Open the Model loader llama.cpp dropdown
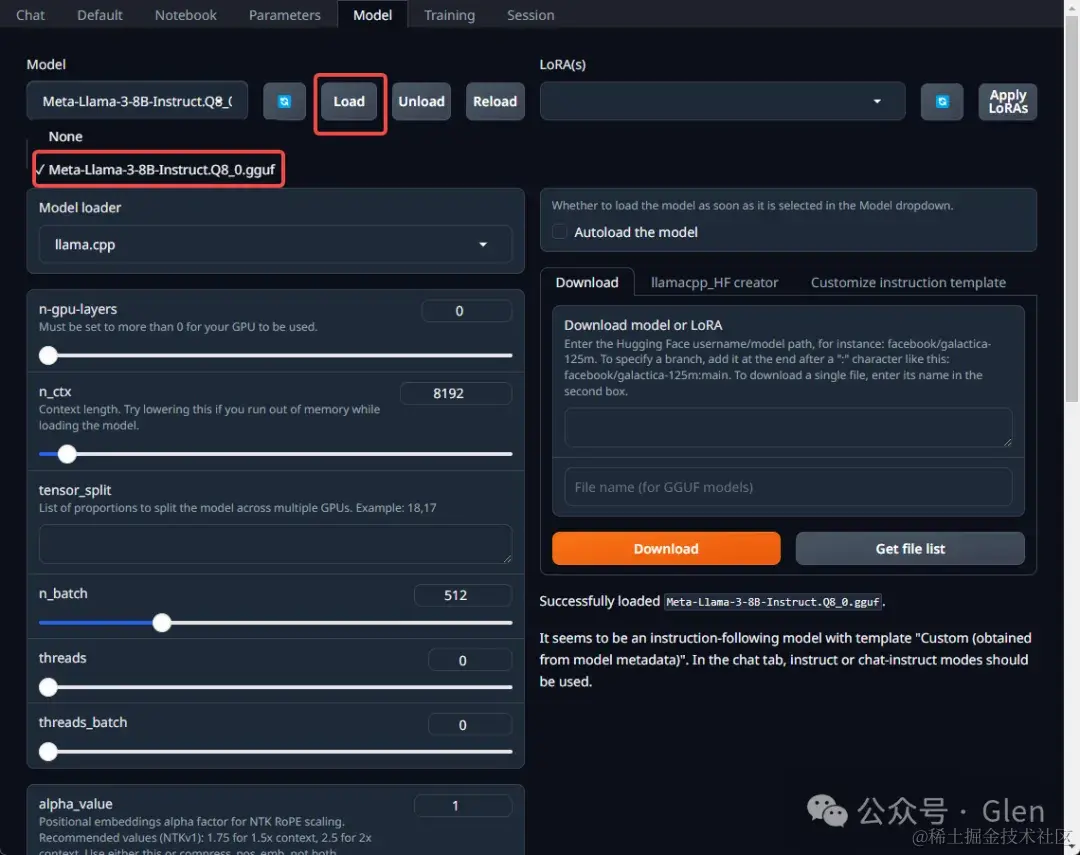This screenshot has width=1080, height=855. pos(275,245)
